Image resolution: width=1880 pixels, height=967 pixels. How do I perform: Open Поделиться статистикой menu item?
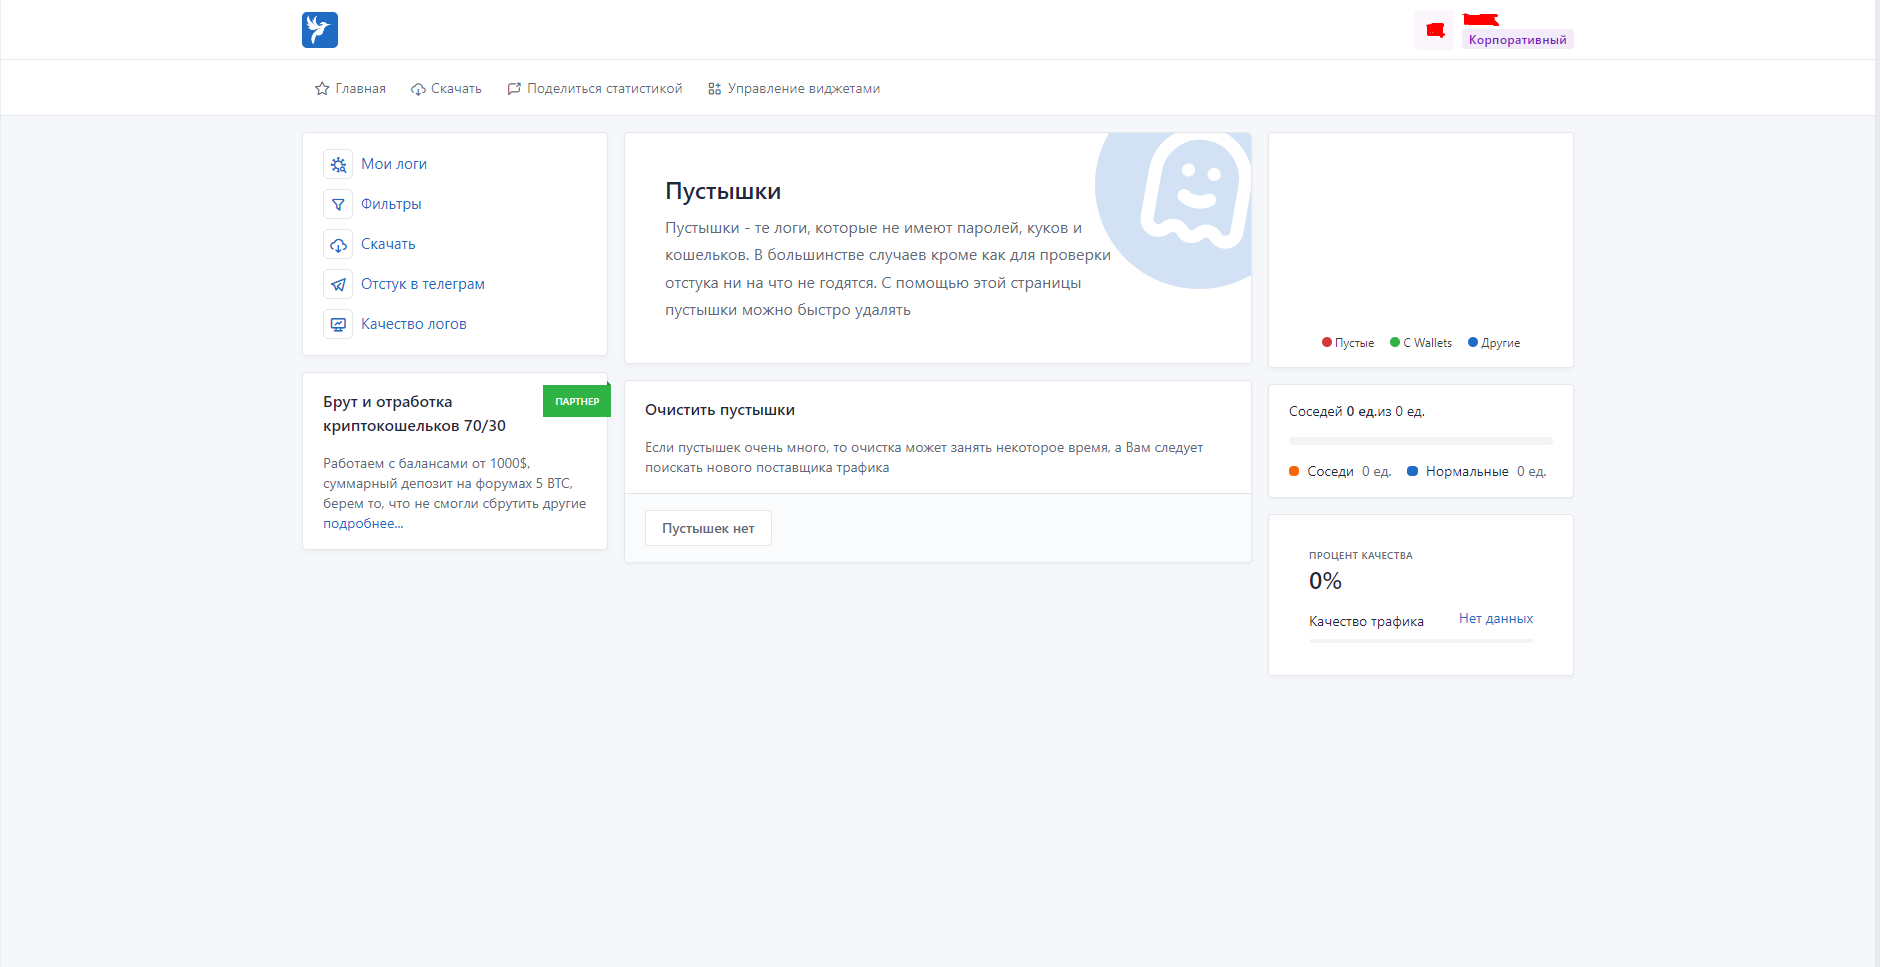point(595,89)
